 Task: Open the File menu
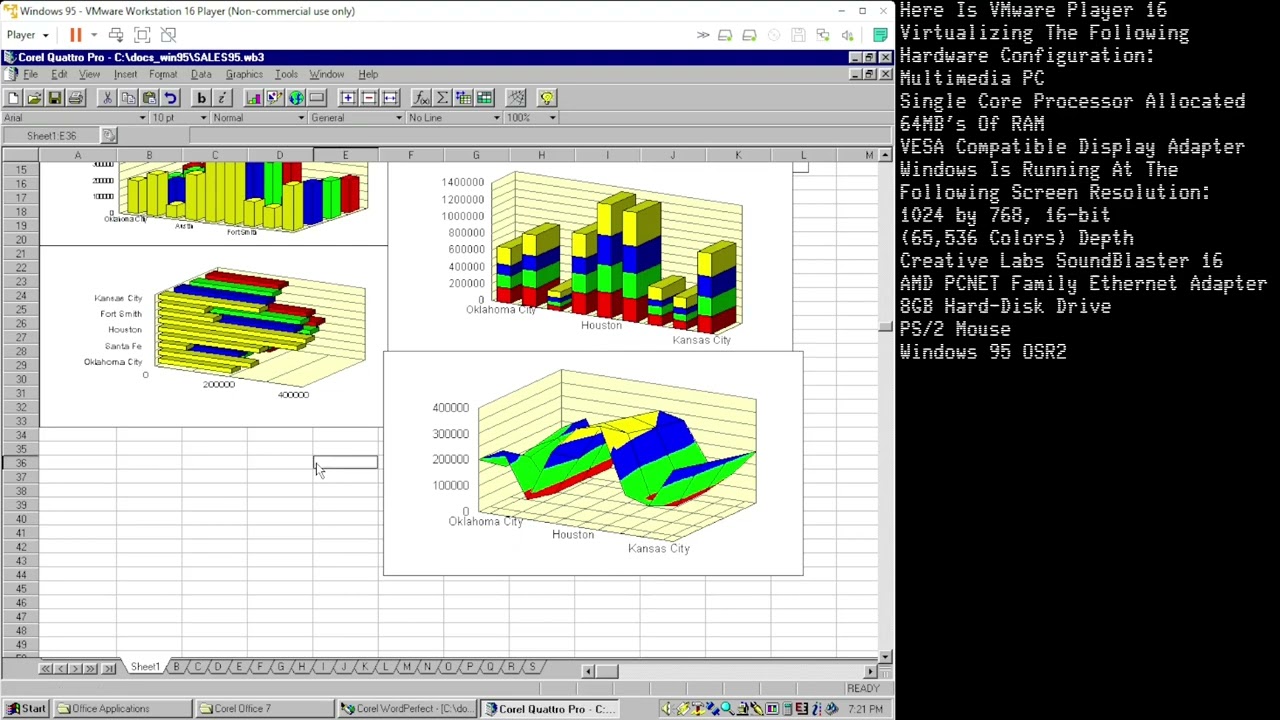click(x=31, y=75)
